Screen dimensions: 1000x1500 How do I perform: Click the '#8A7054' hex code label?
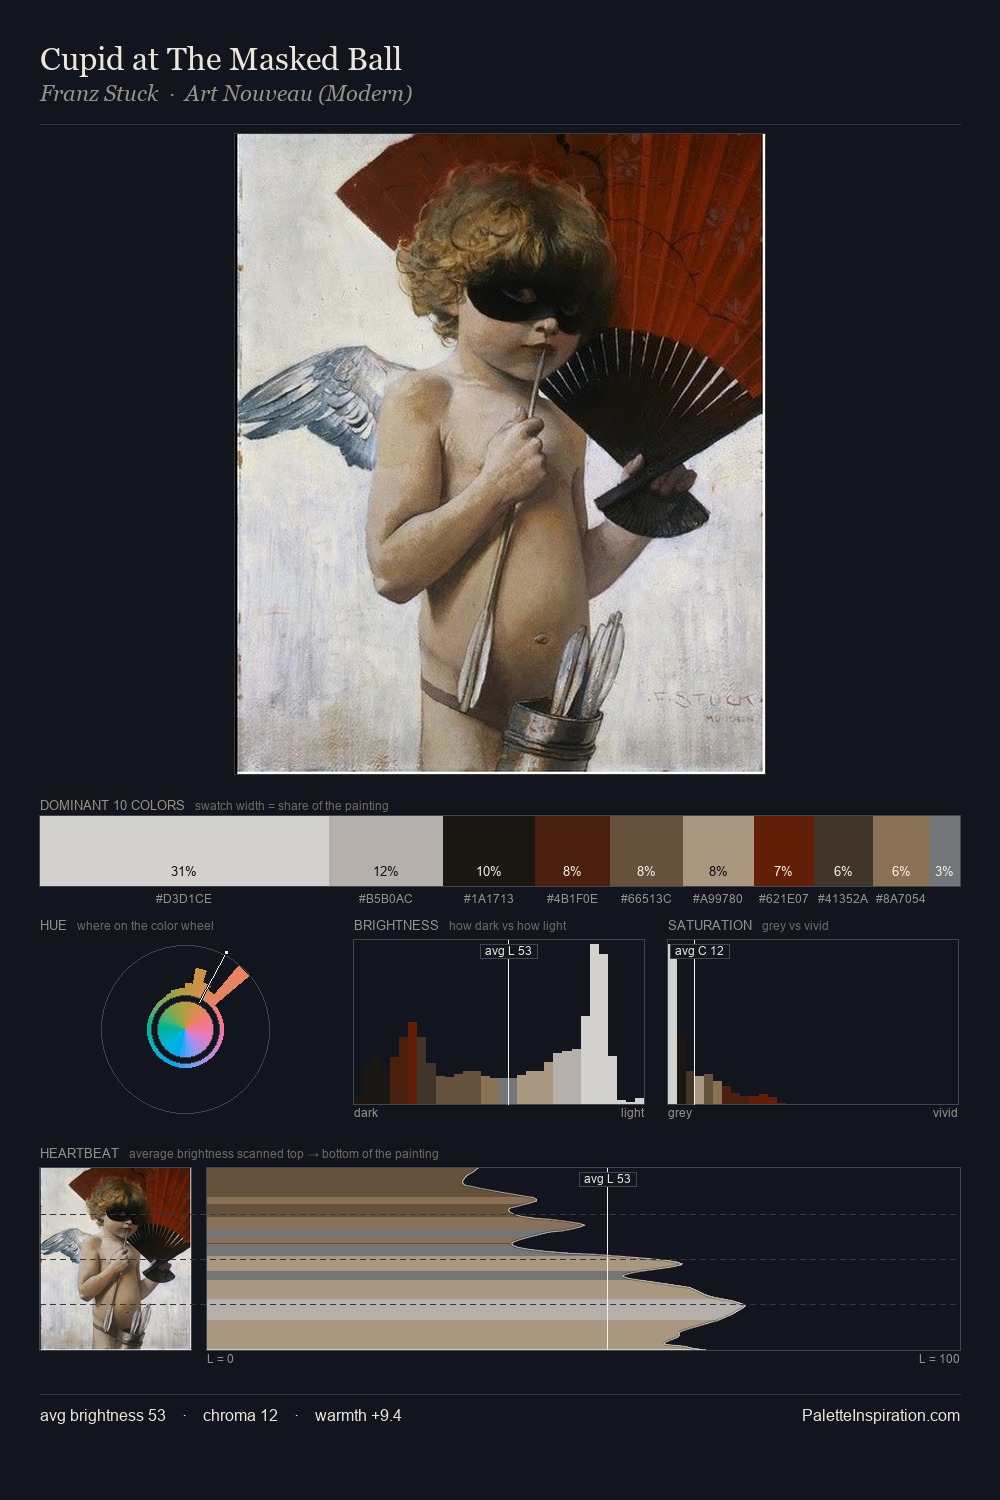[901, 899]
